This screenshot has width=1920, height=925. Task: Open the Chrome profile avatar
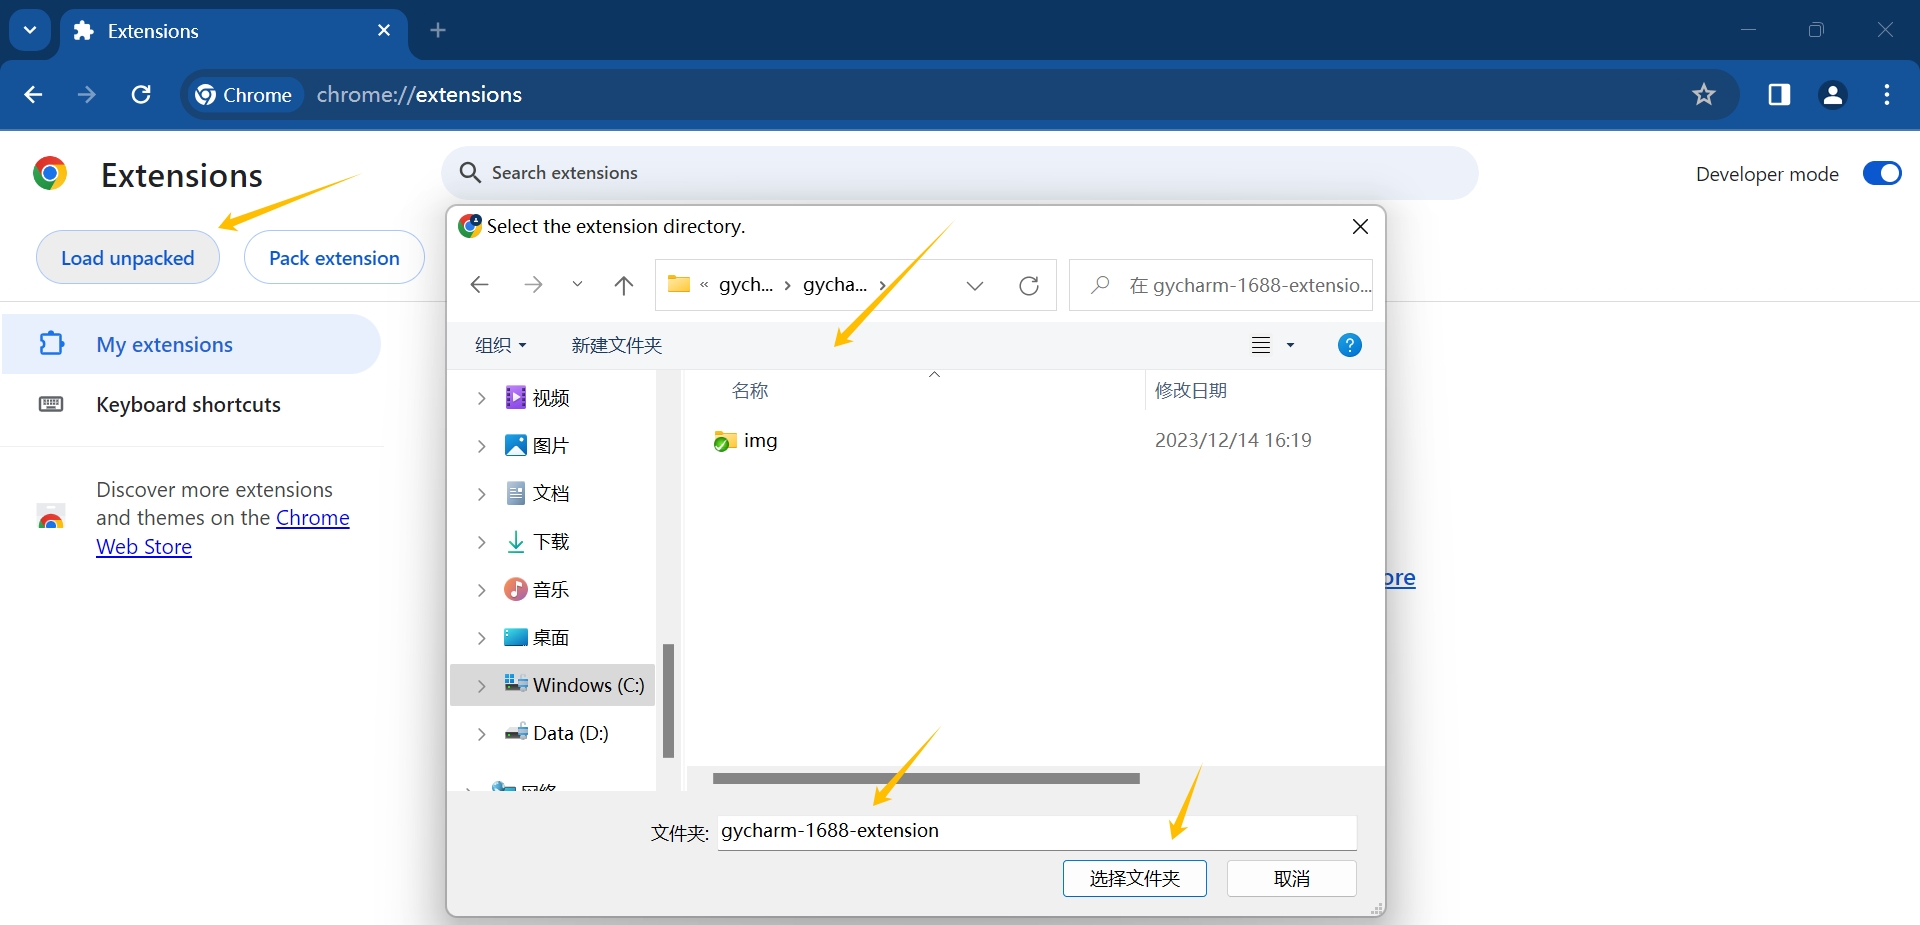[1833, 94]
